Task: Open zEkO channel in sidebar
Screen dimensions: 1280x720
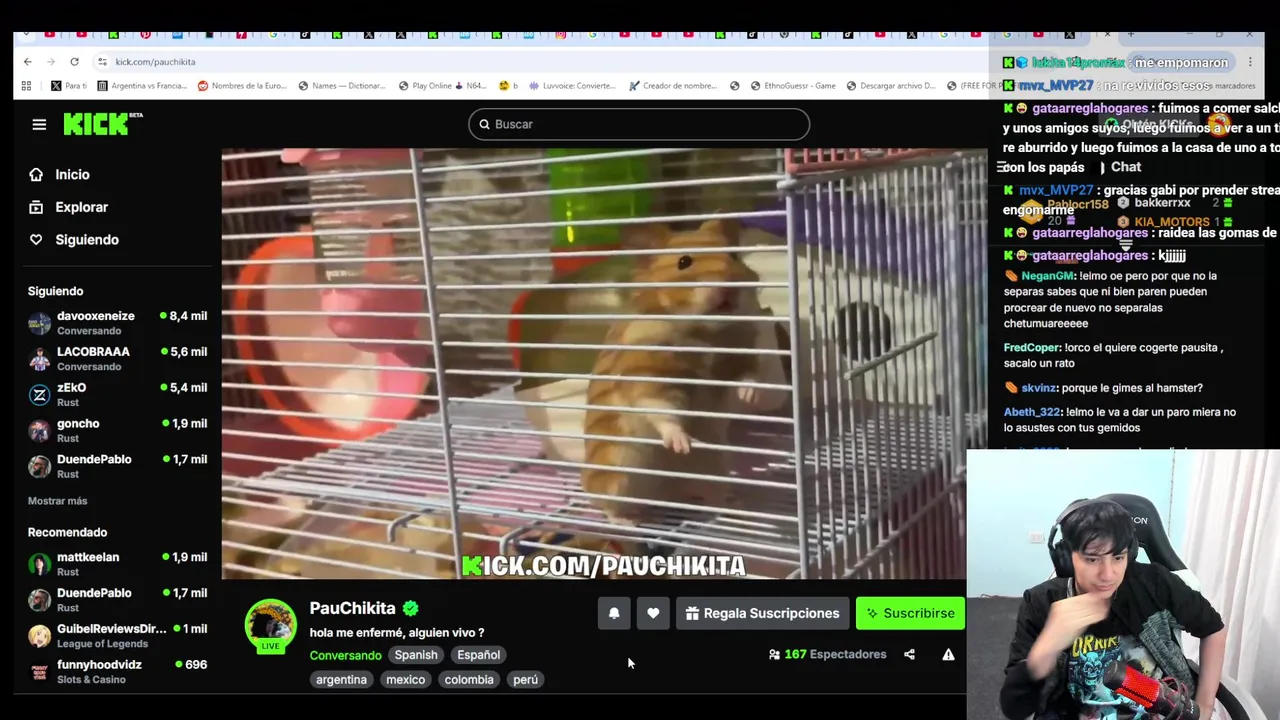Action: pyautogui.click(x=117, y=394)
